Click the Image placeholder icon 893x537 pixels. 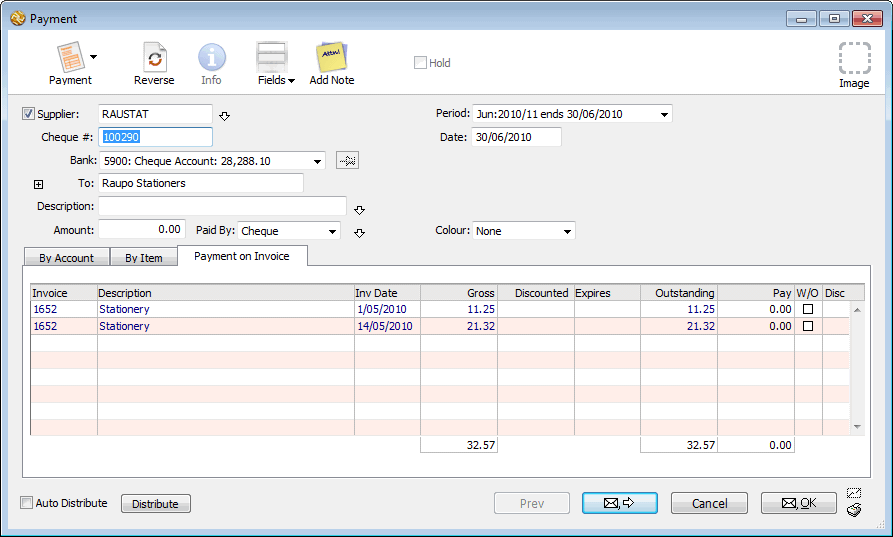853,59
